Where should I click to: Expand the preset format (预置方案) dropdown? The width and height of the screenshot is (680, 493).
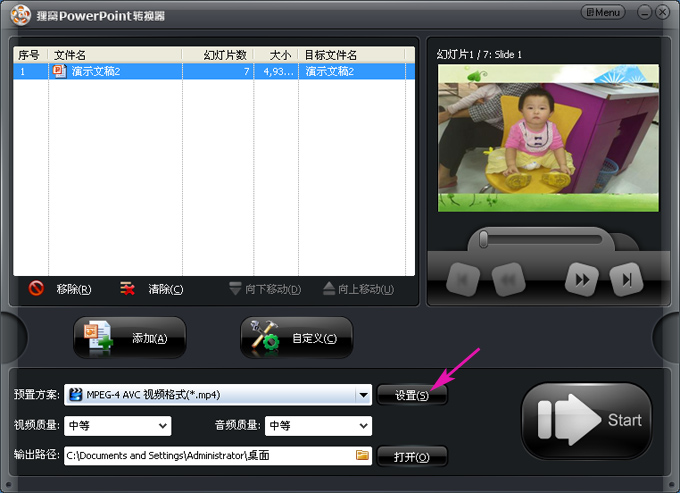click(363, 395)
